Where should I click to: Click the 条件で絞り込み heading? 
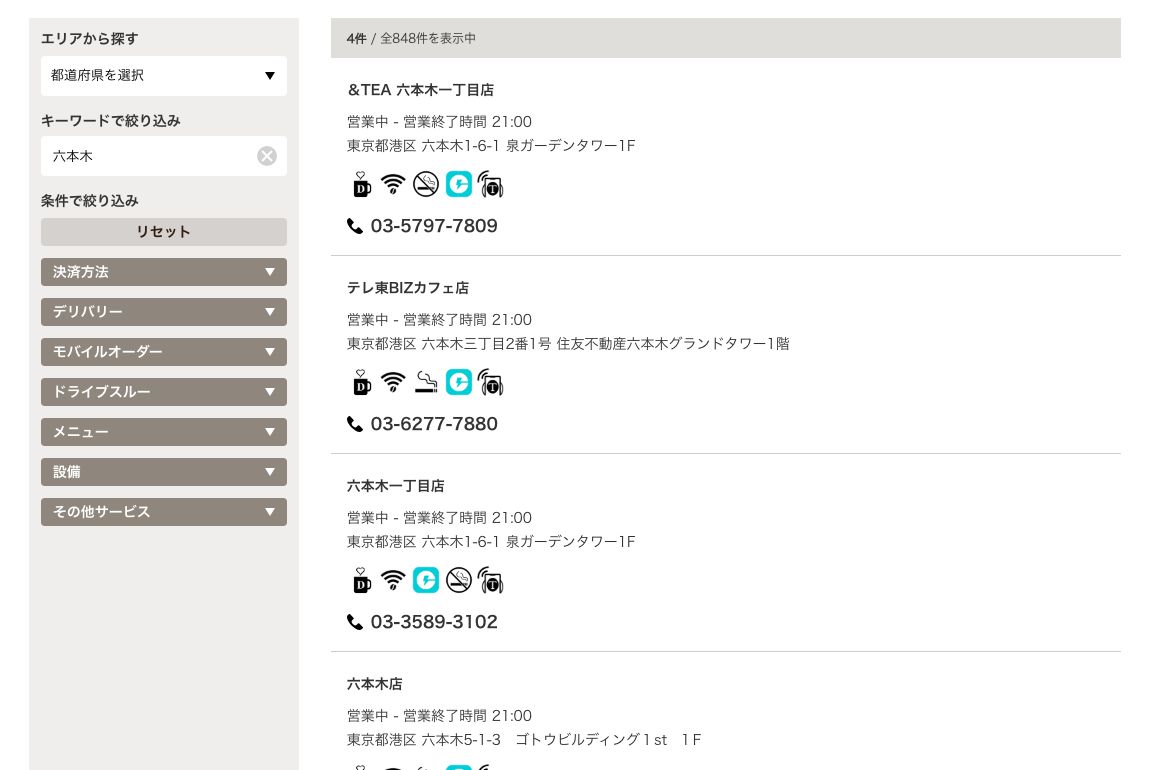89,201
